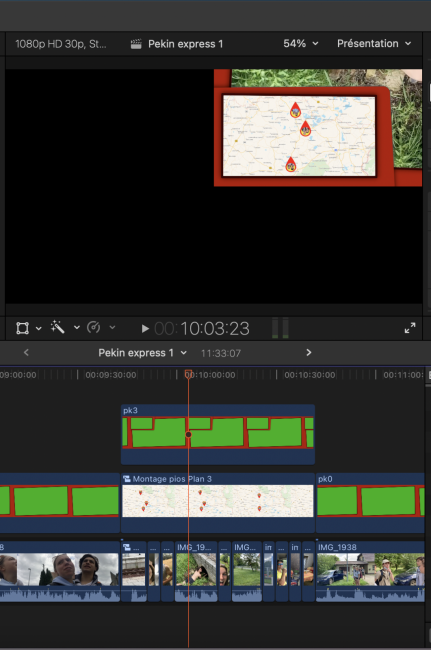Click the 1080p HD 30p format label
Screen dimensions: 431x650
point(61,44)
